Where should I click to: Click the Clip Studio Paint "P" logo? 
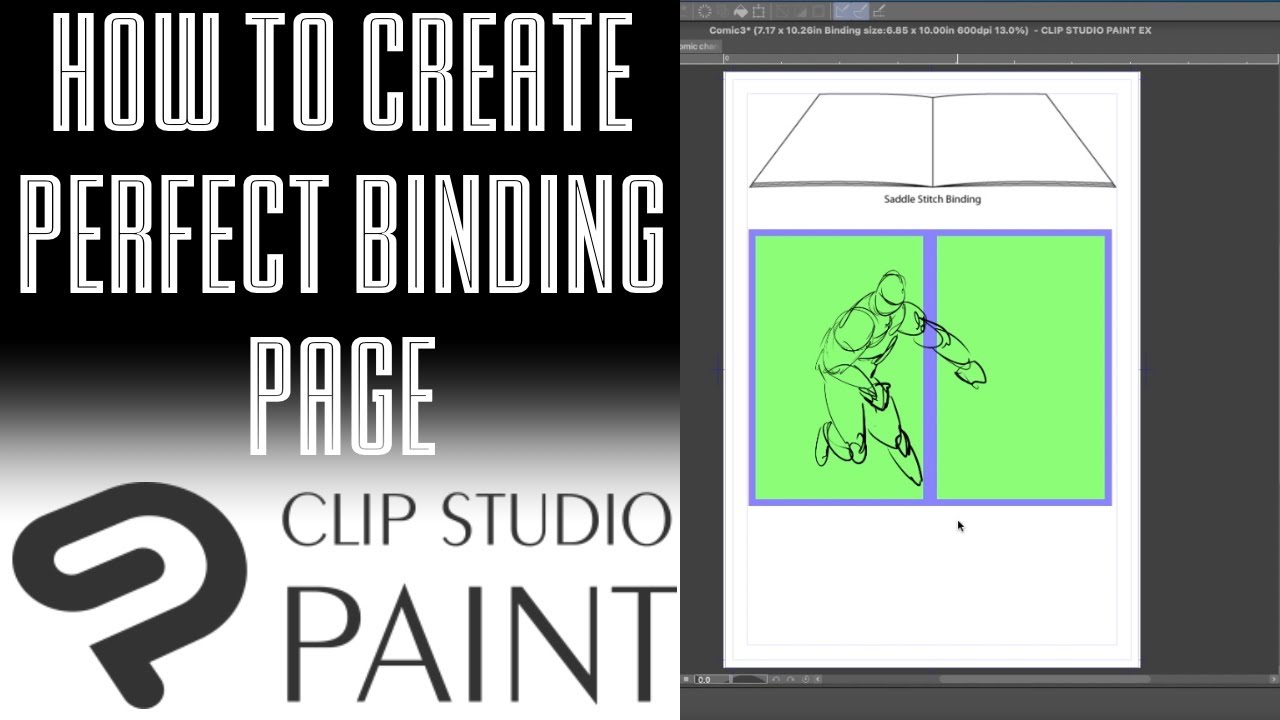coord(129,595)
